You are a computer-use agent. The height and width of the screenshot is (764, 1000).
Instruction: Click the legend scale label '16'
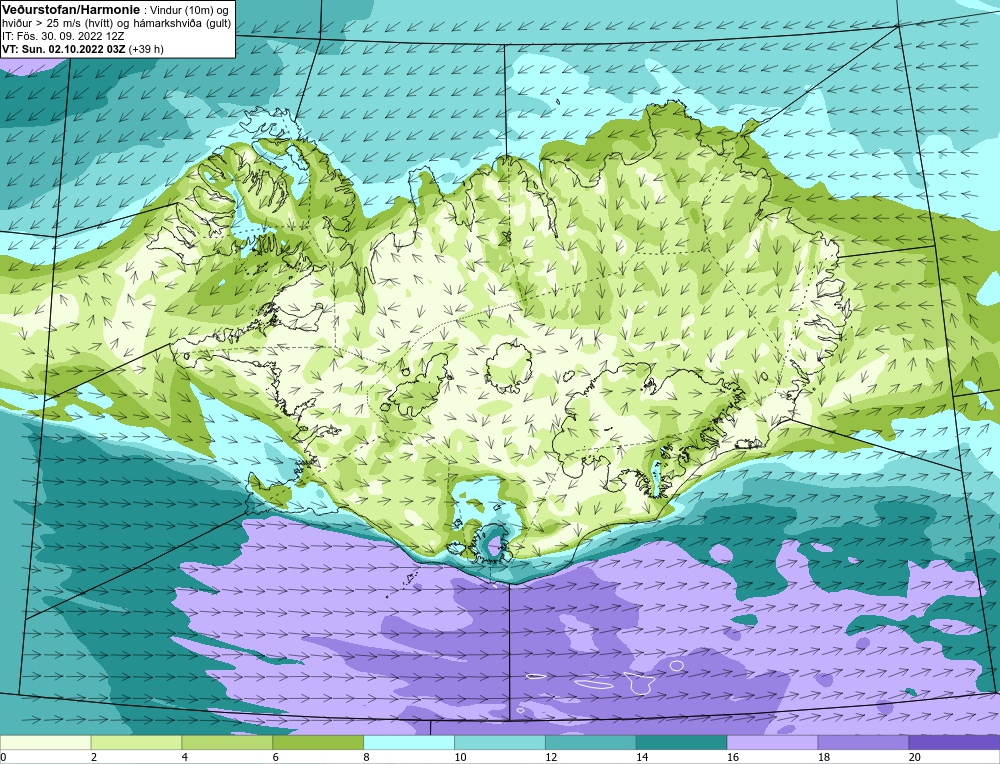point(733,757)
